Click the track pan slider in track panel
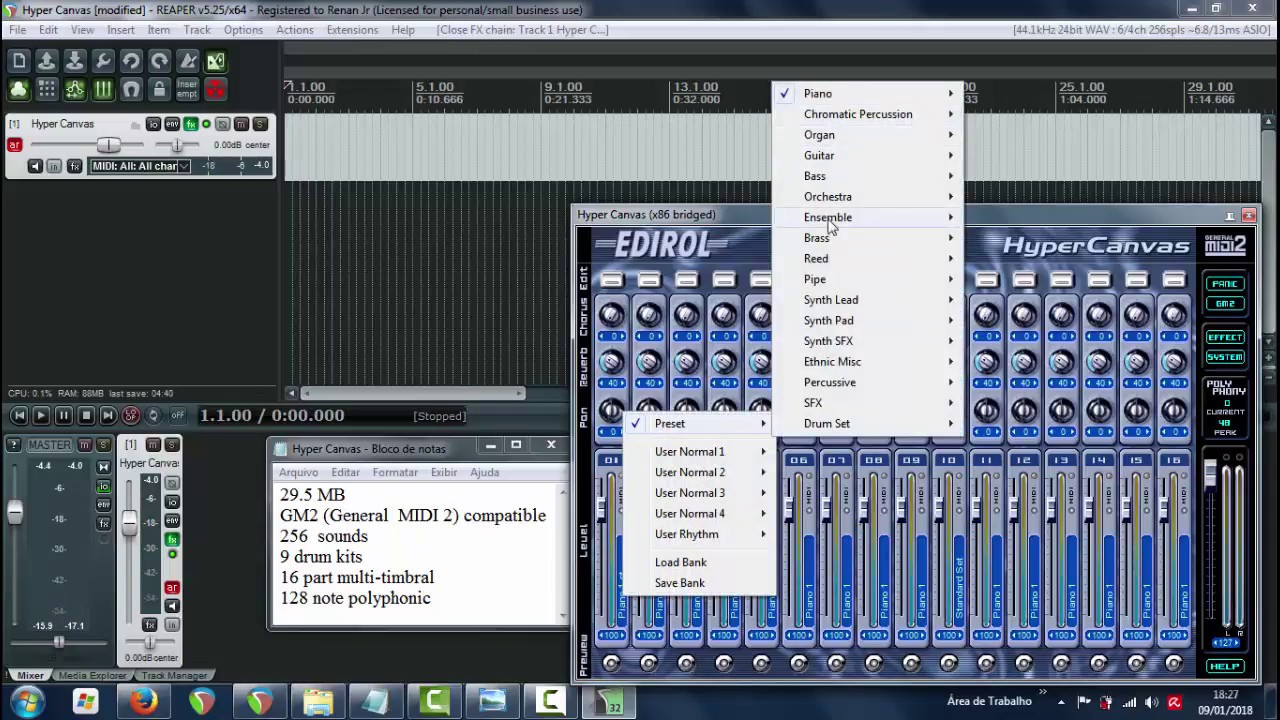1280x720 pixels. (x=177, y=145)
